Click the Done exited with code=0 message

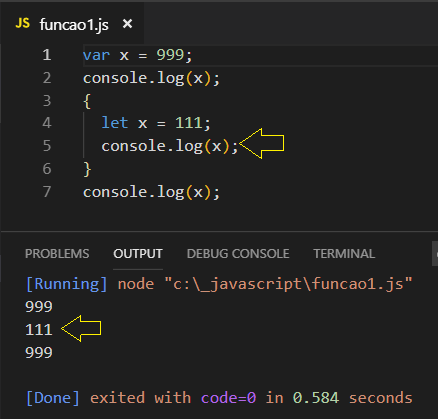click(219, 398)
